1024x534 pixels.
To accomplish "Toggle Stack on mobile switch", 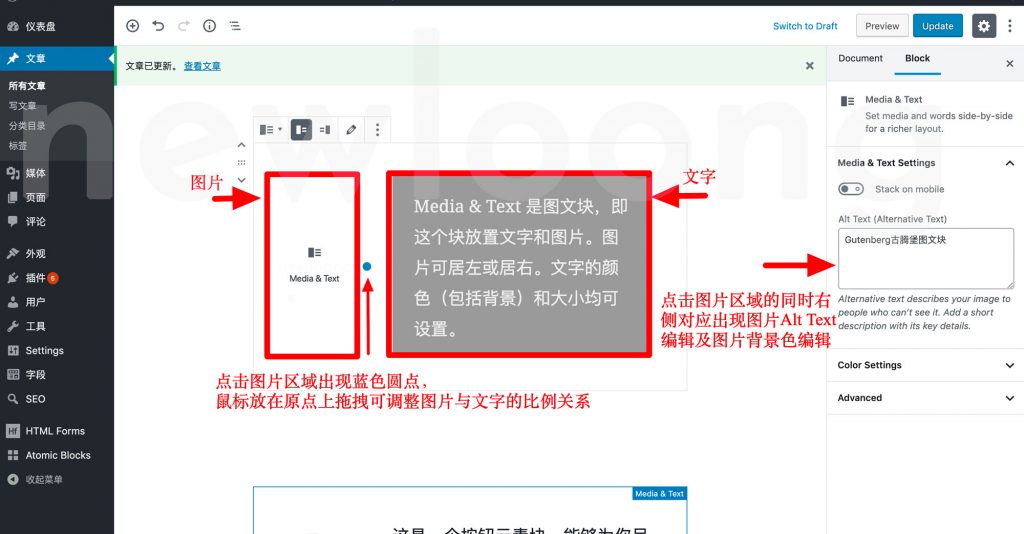I will coord(851,189).
